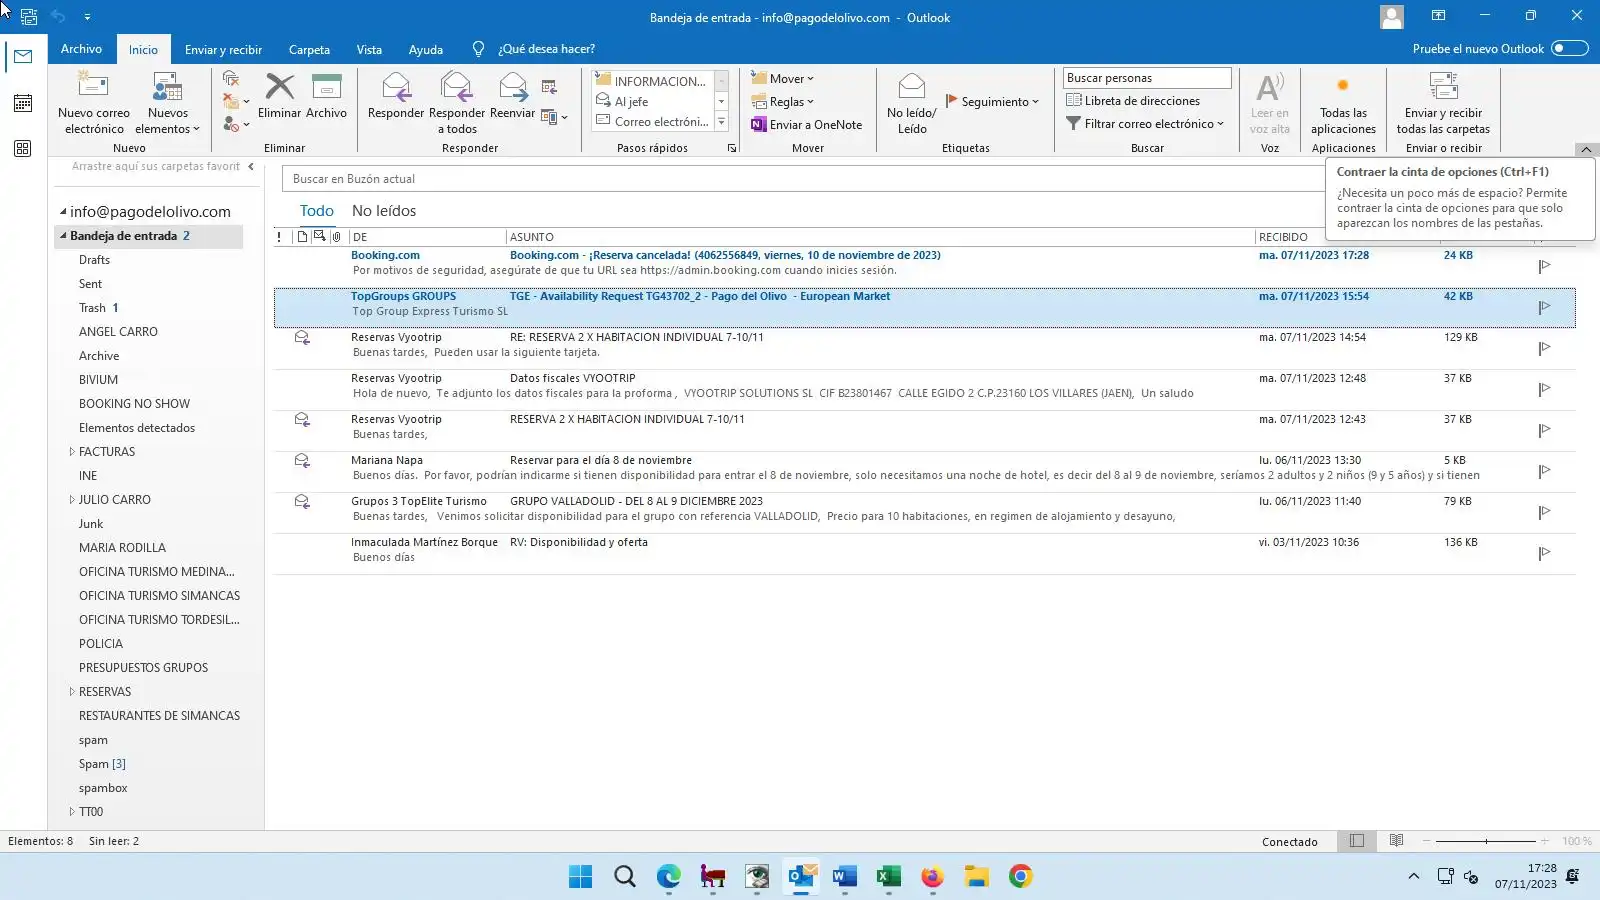
Task: Show only No leídos messages
Action: click(x=384, y=211)
